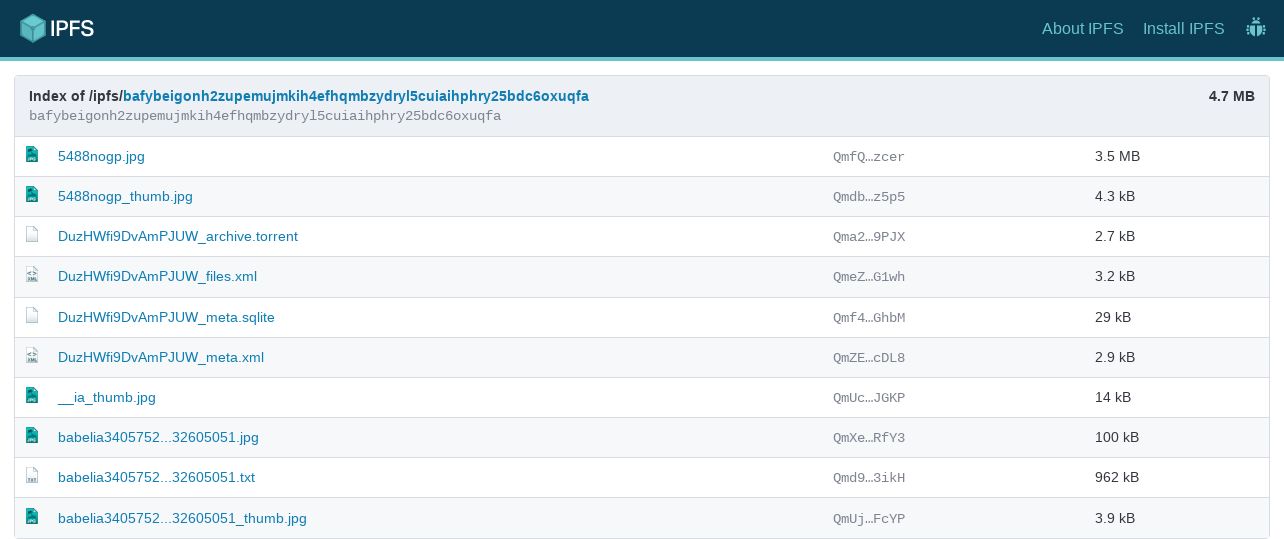
Task: Click hash Qma2…9PJX
Action: (x=869, y=236)
